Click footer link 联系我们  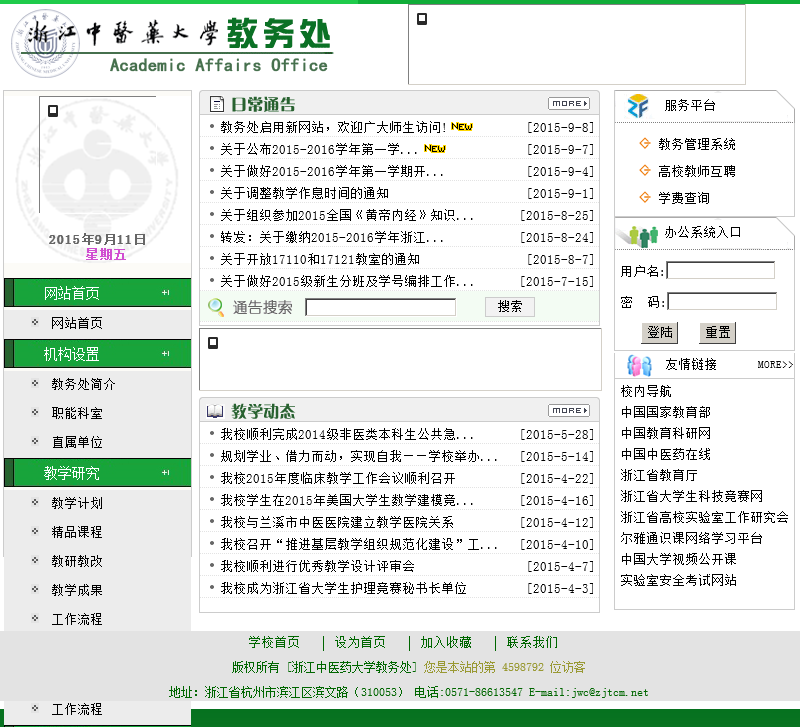[x=532, y=642]
